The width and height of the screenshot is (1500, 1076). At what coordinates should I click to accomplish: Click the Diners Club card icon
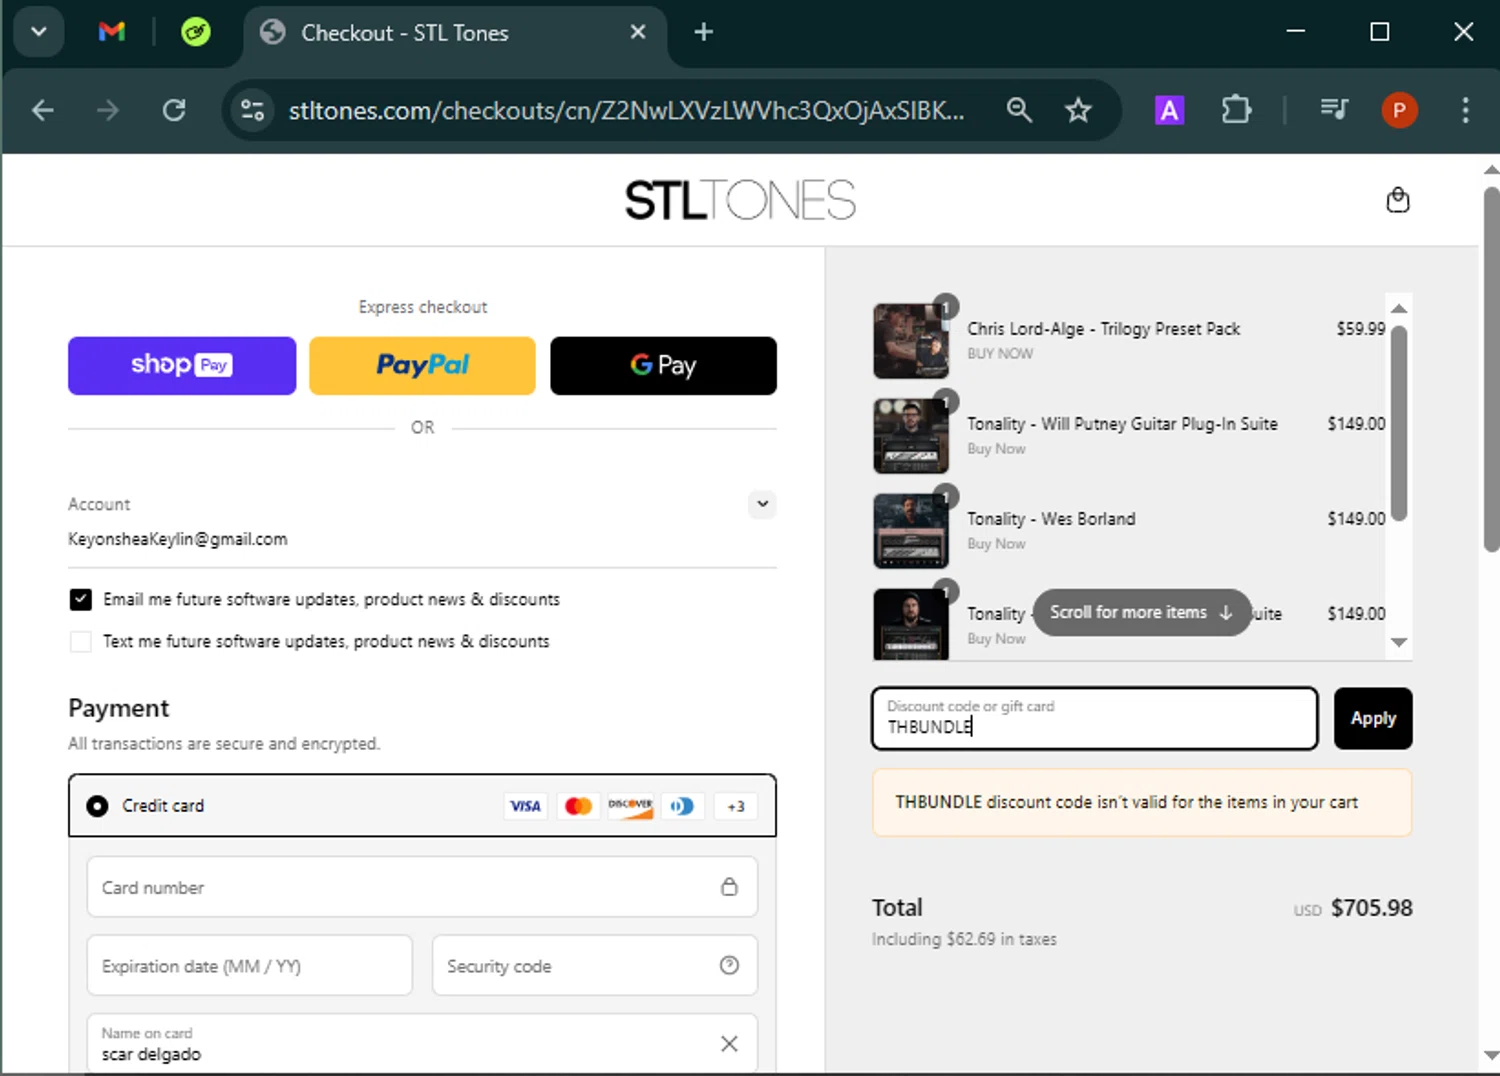[x=683, y=806]
